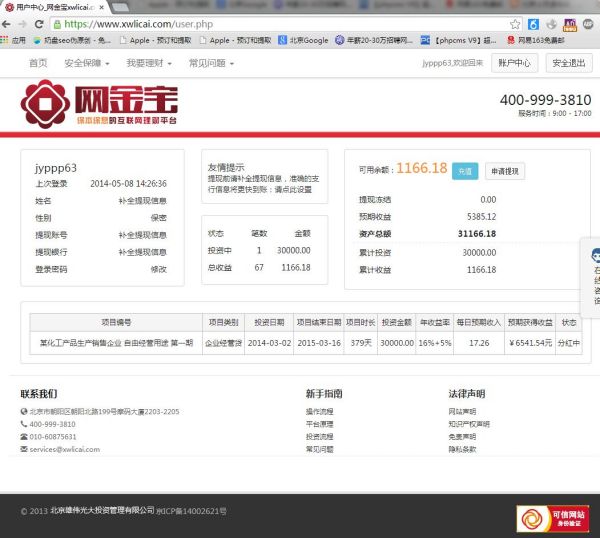Click the blue extension icon by star

533,24
